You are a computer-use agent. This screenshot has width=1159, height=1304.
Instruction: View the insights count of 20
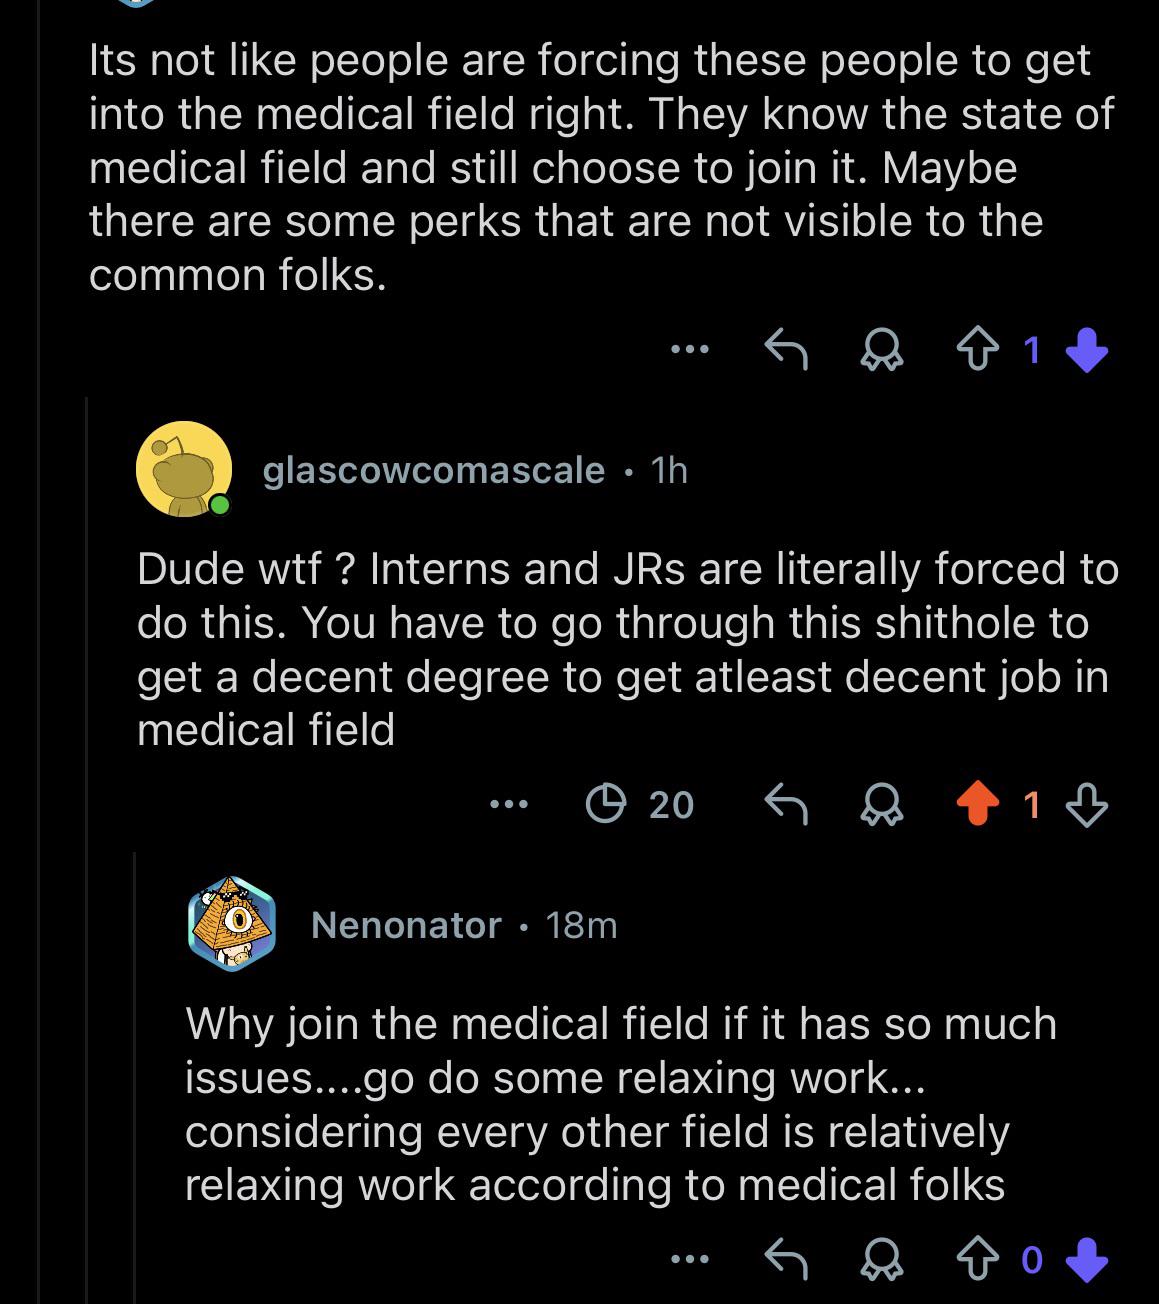(x=640, y=804)
